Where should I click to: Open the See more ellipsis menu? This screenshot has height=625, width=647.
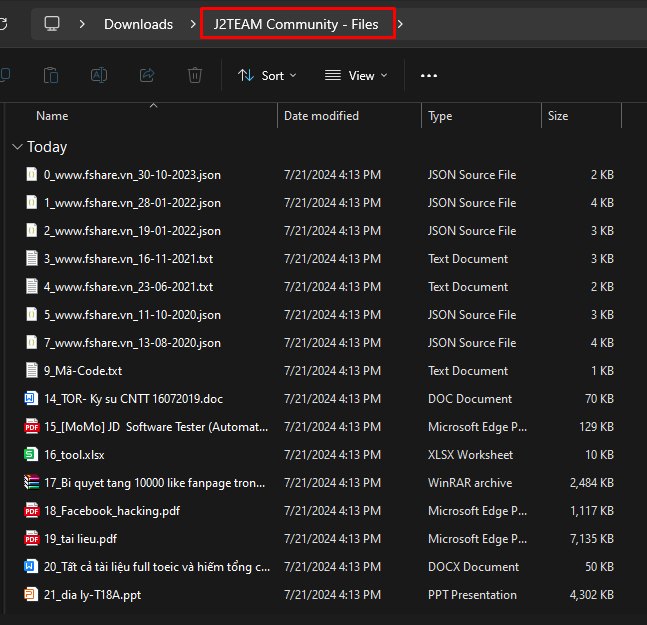click(429, 76)
